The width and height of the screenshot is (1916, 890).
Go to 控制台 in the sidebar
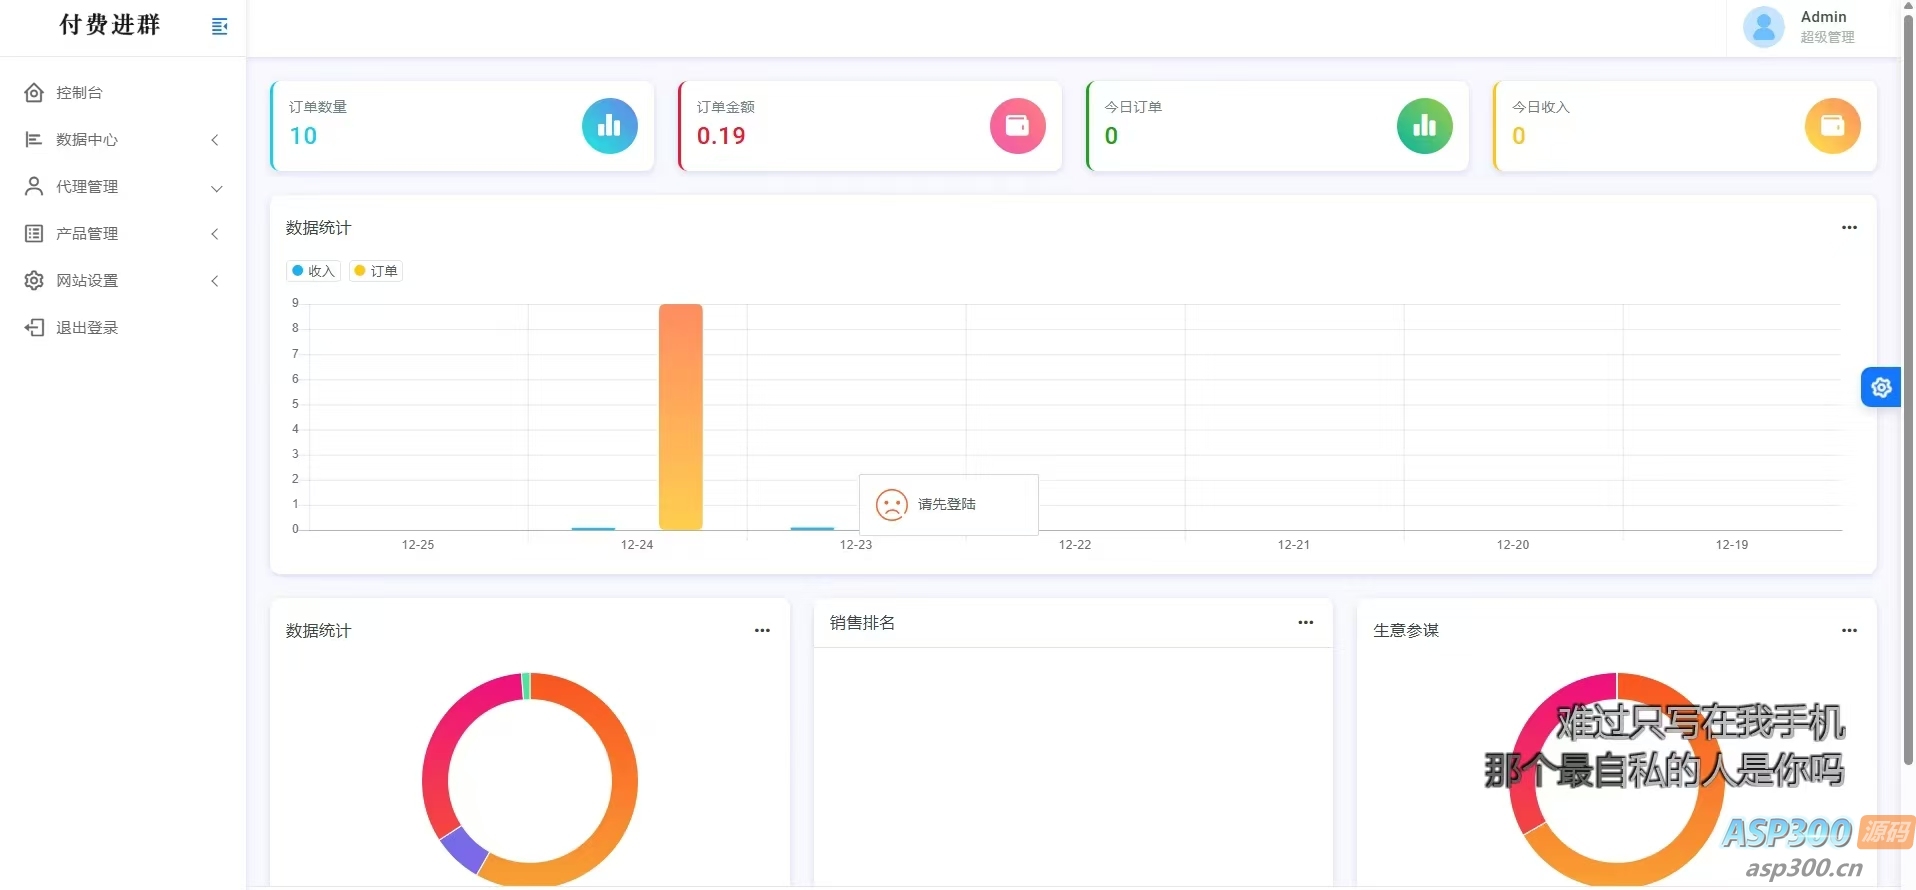[x=80, y=93]
